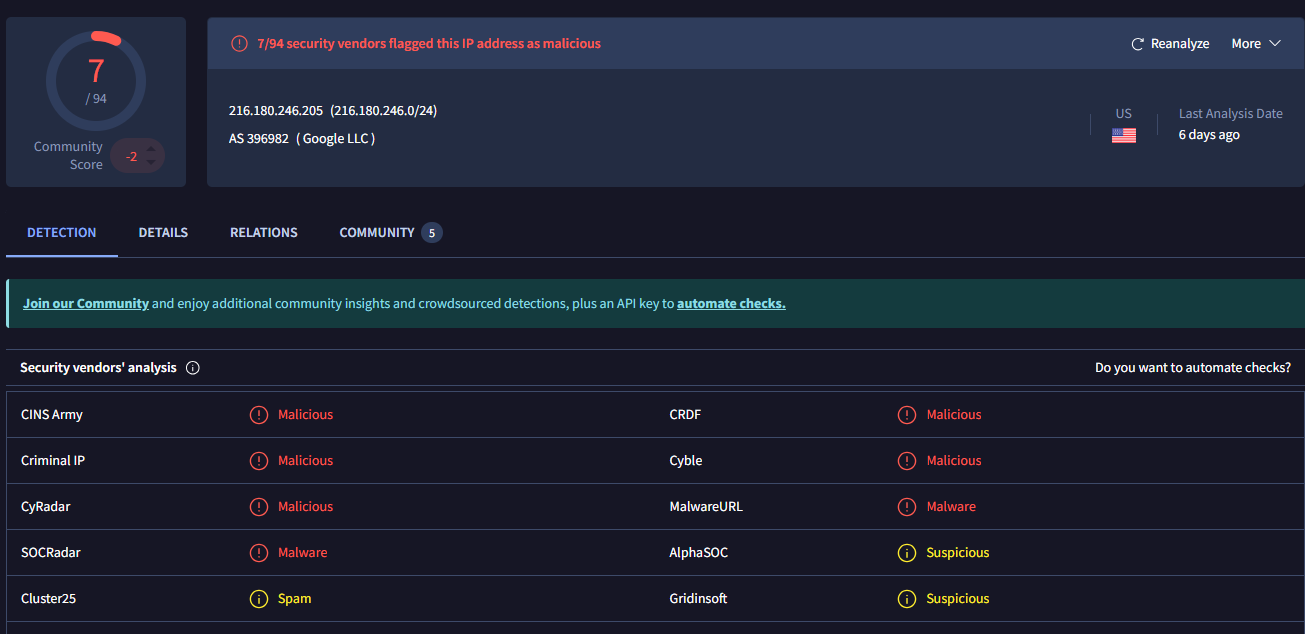
Task: Open the Relations tab
Action: coord(264,233)
